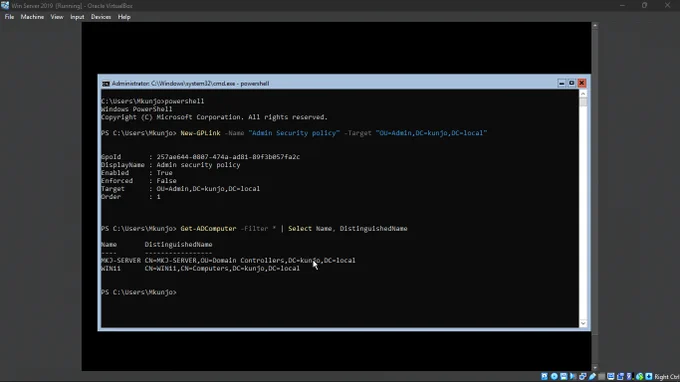This screenshot has height=382, width=680.
Task: Click the Get-ADComputer command text
Action: [208, 229]
